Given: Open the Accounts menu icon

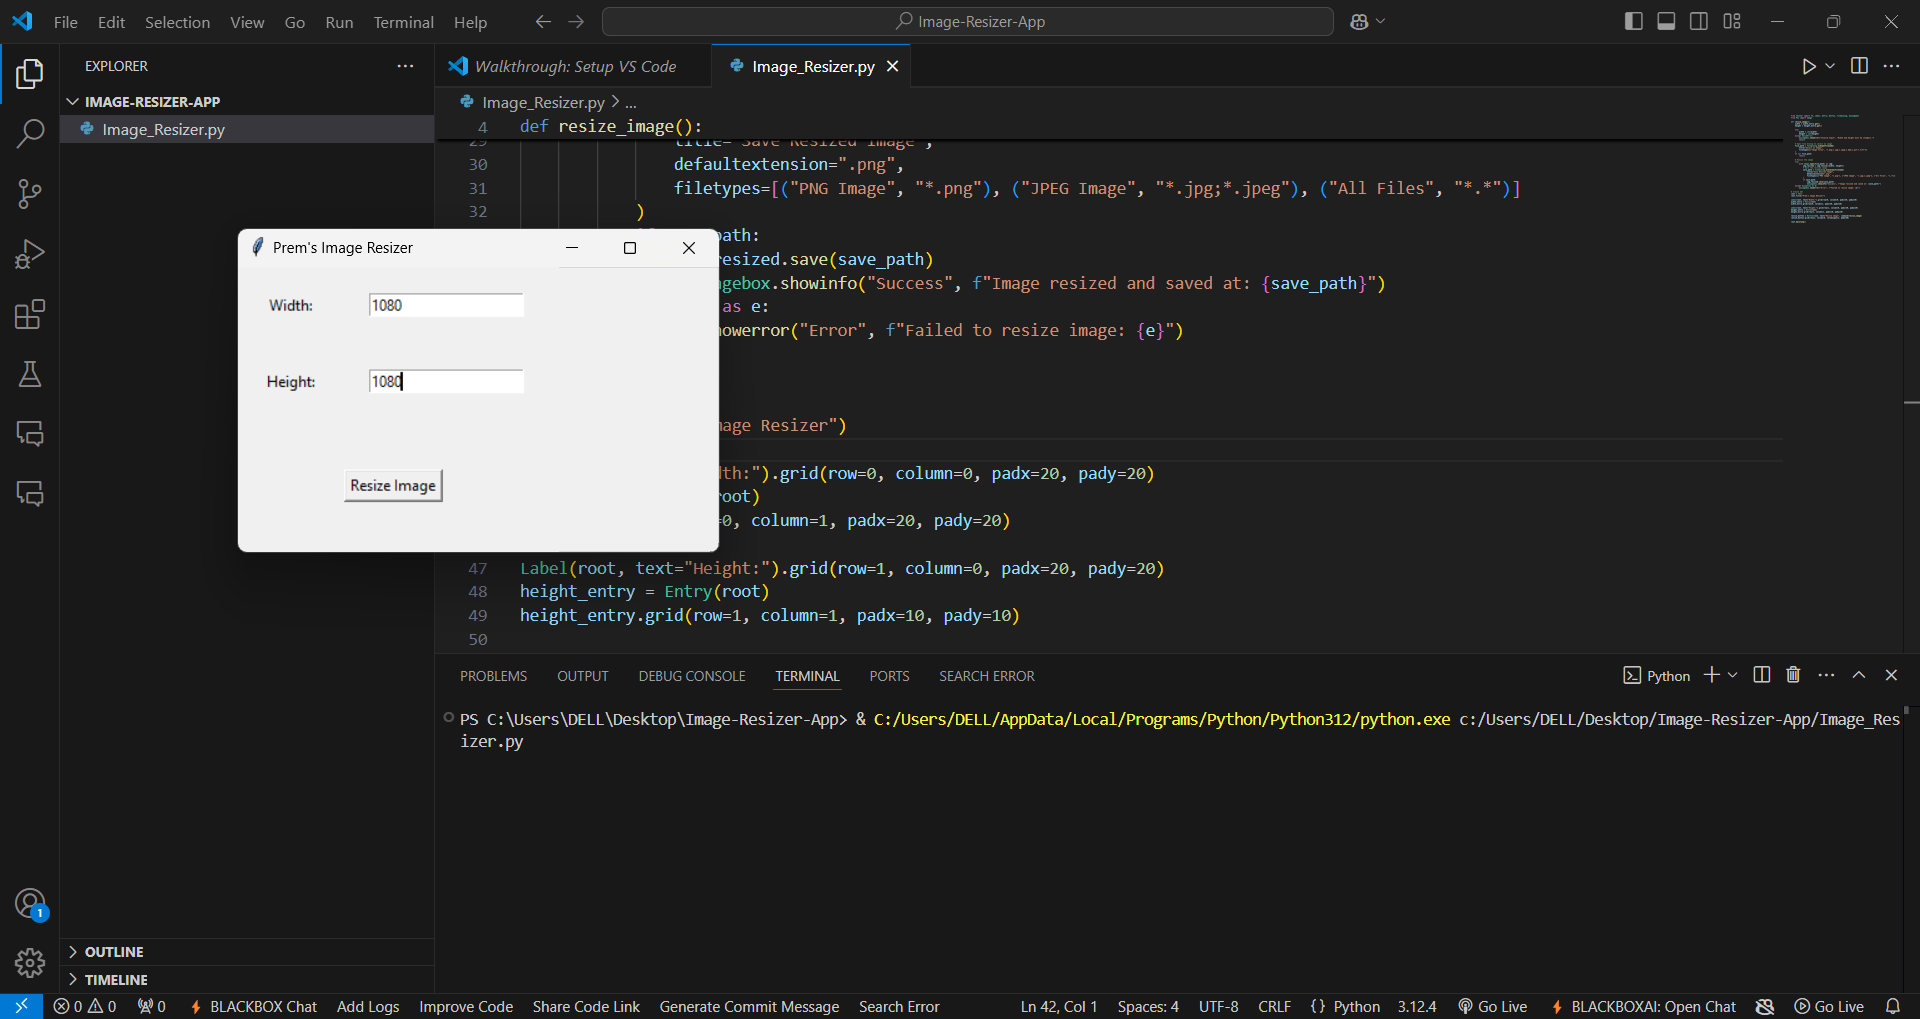Looking at the screenshot, I should [30, 904].
